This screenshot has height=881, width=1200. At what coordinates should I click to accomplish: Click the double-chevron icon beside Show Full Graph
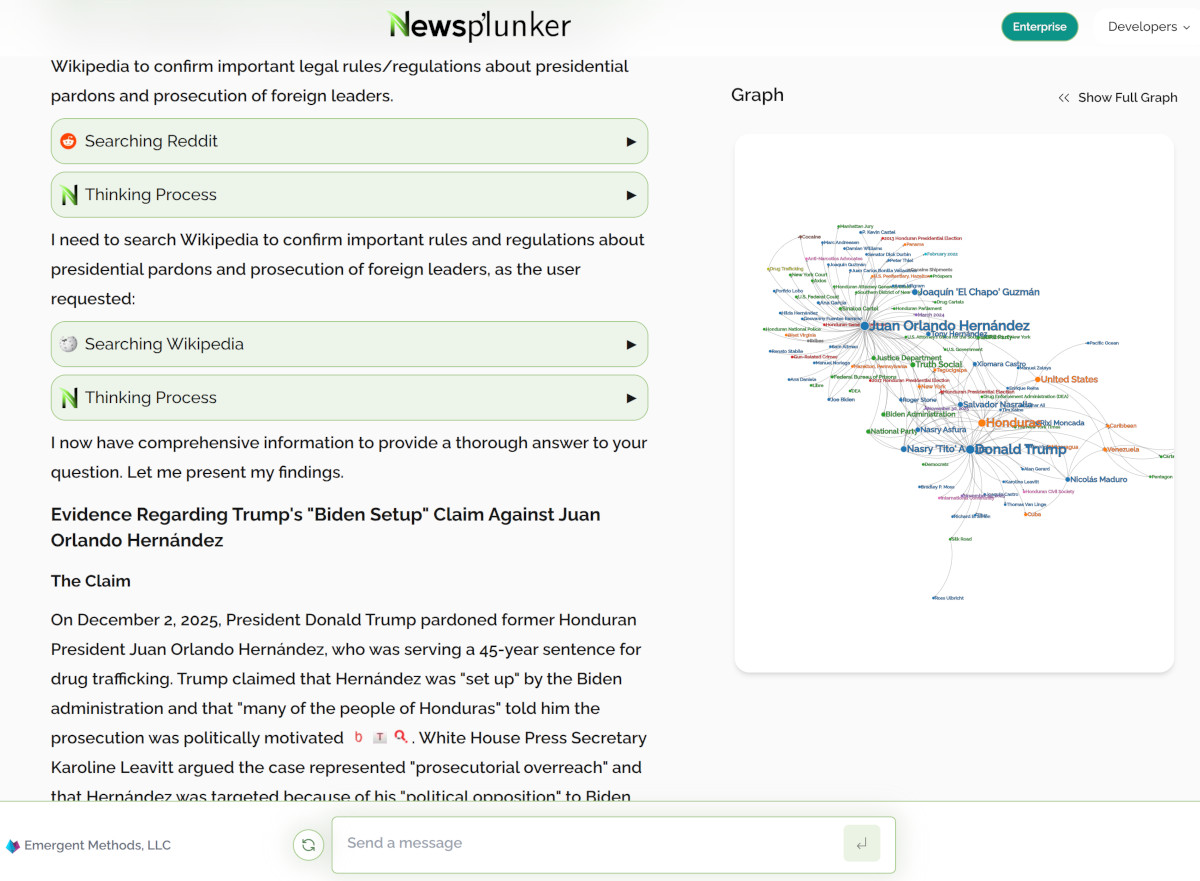click(1064, 97)
